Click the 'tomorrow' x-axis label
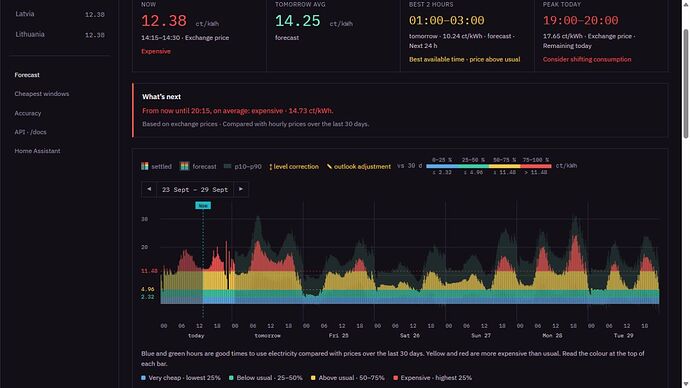This screenshot has width=690, height=388. (x=268, y=336)
